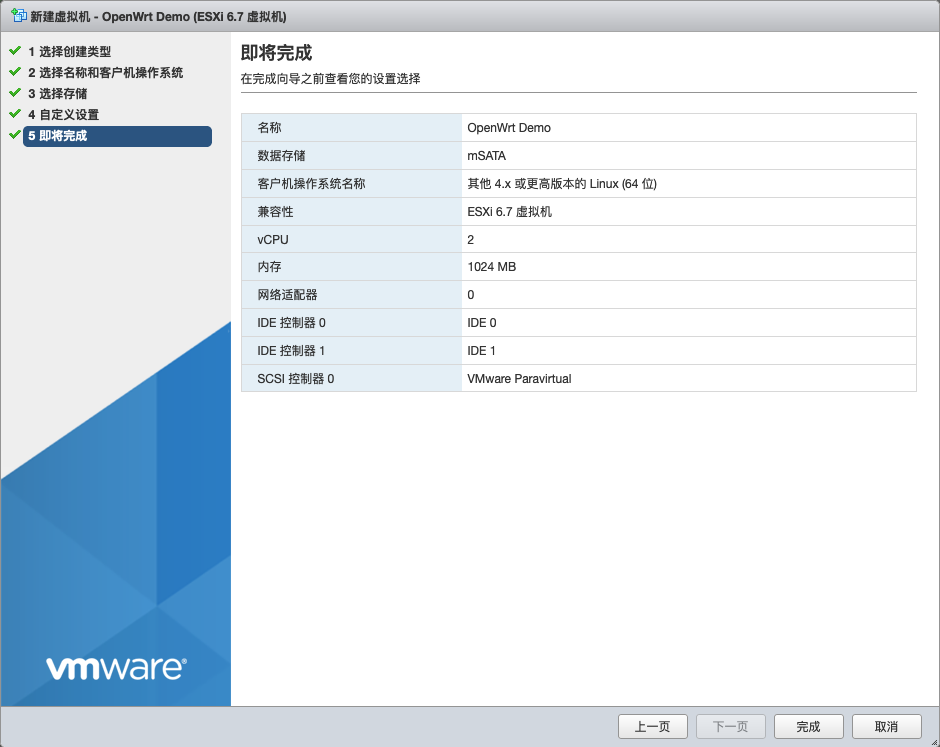Select the 内存 label cell
Image resolution: width=940 pixels, height=747 pixels.
352,267
